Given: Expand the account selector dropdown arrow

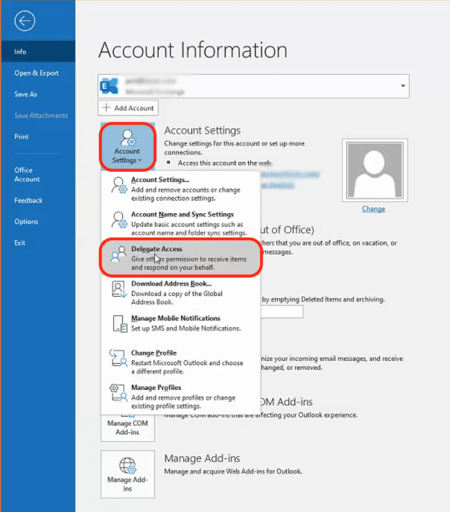Looking at the screenshot, I should [x=403, y=86].
